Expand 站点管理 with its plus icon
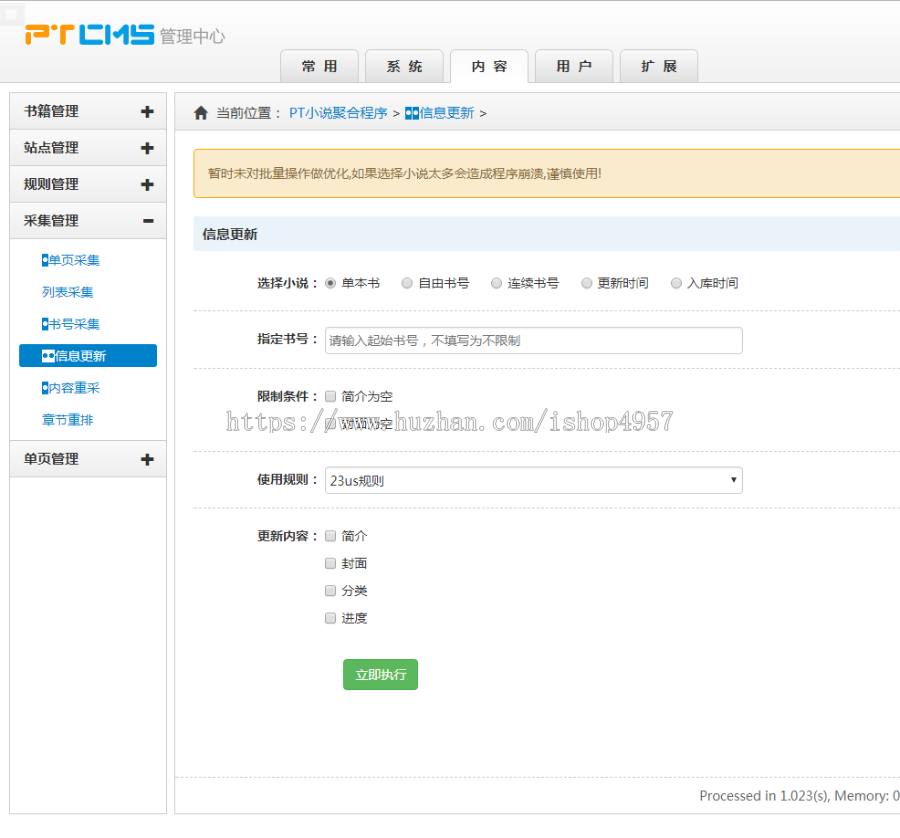This screenshot has height=838, width=900. coord(148,148)
